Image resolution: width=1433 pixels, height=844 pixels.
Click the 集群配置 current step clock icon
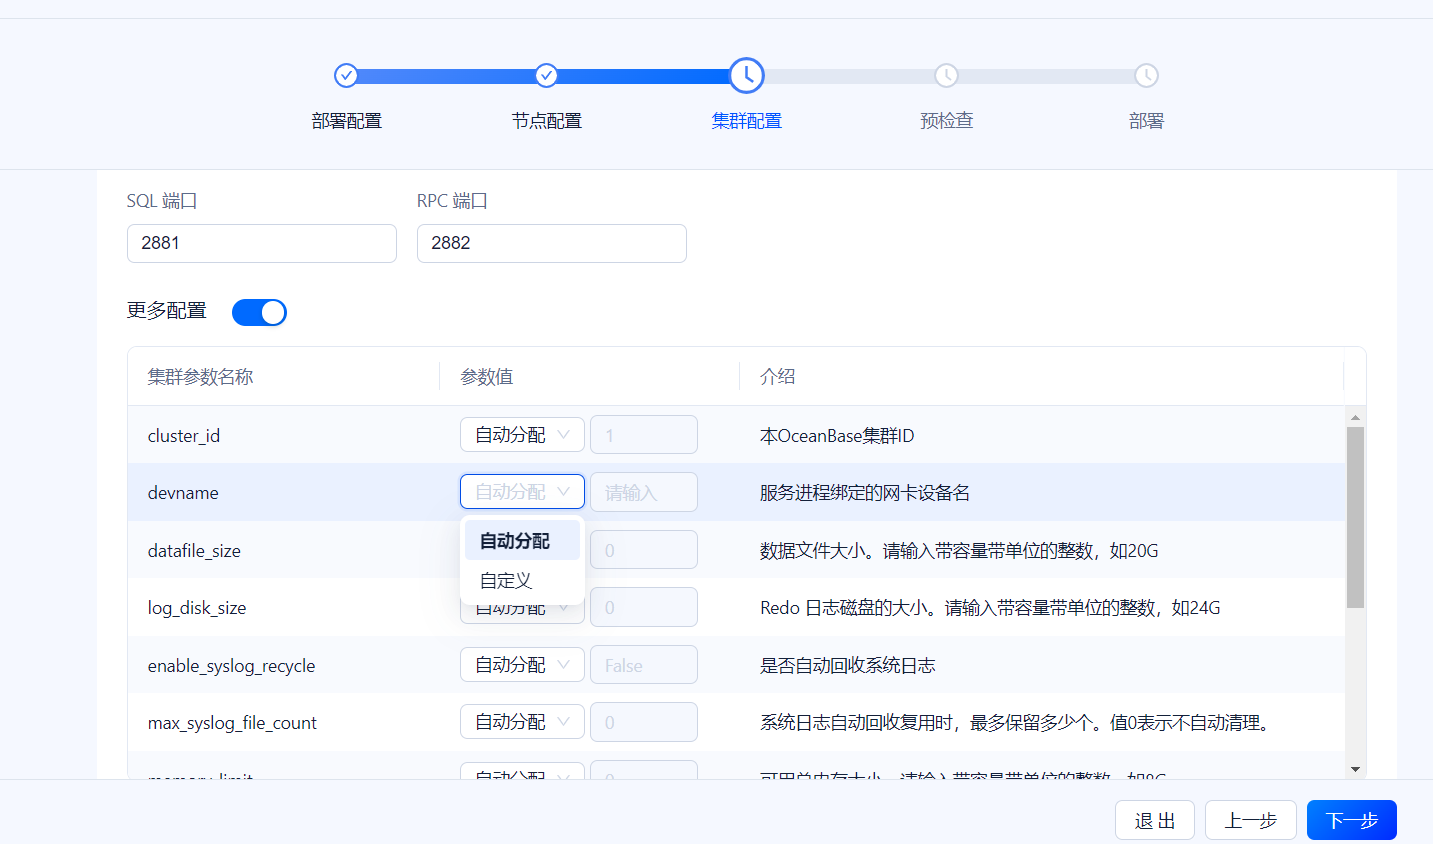[x=747, y=75]
